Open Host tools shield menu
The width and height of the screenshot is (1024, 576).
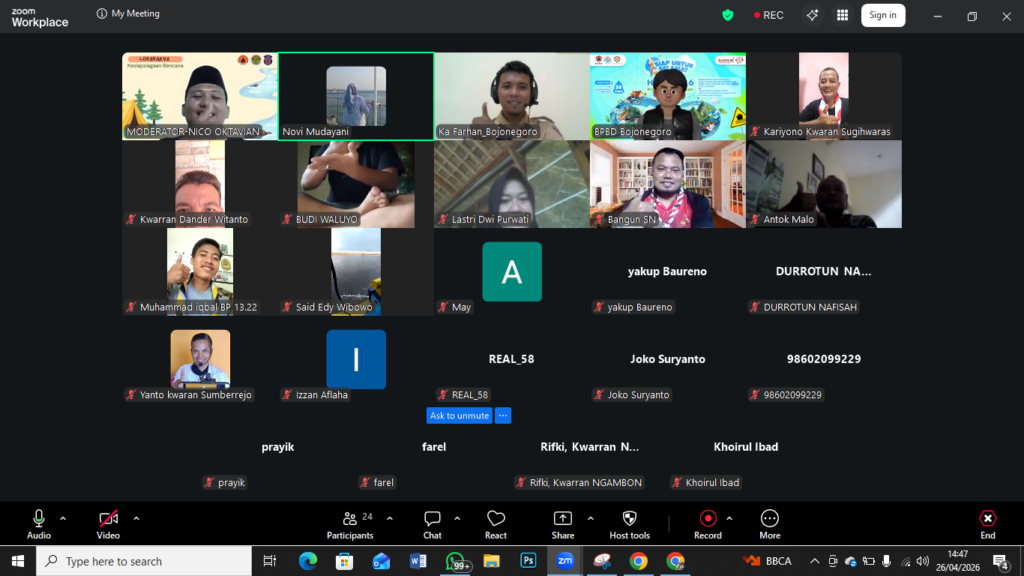point(629,523)
